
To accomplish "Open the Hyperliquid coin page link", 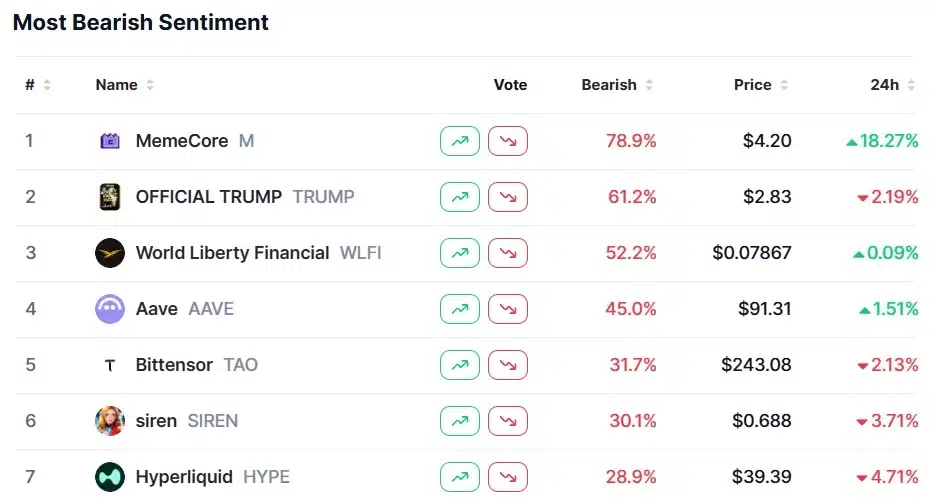I will pyautogui.click(x=184, y=477).
